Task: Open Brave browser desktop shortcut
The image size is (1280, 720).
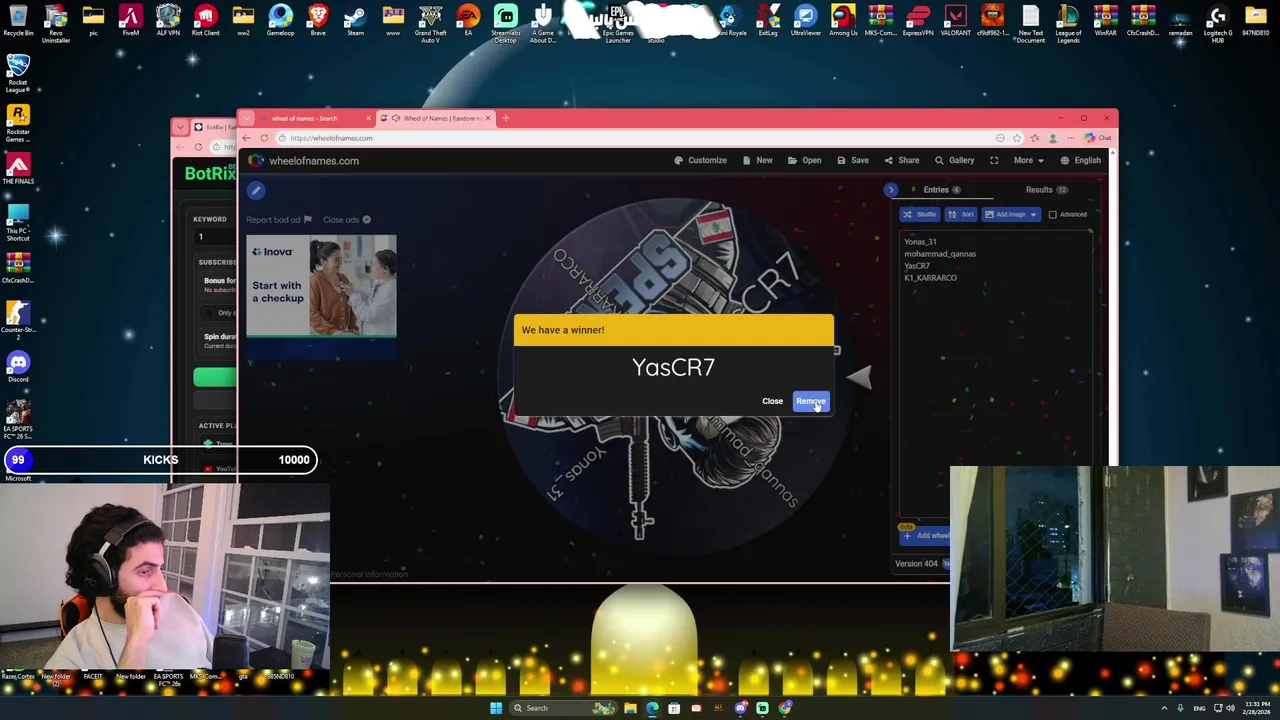Action: pyautogui.click(x=318, y=21)
